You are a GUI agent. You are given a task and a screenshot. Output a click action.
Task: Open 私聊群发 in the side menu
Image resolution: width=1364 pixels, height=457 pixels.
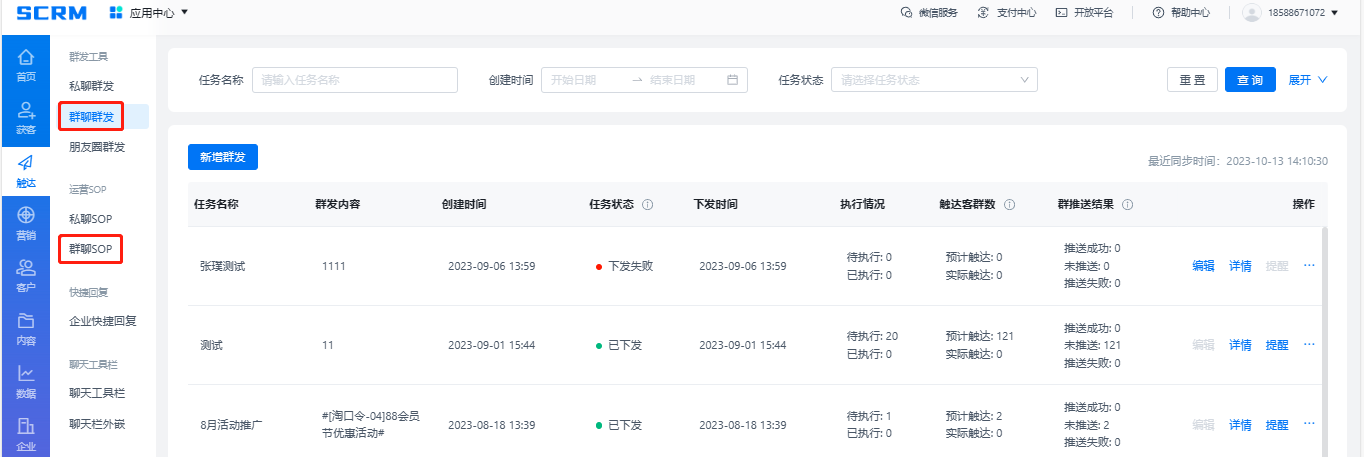91,86
